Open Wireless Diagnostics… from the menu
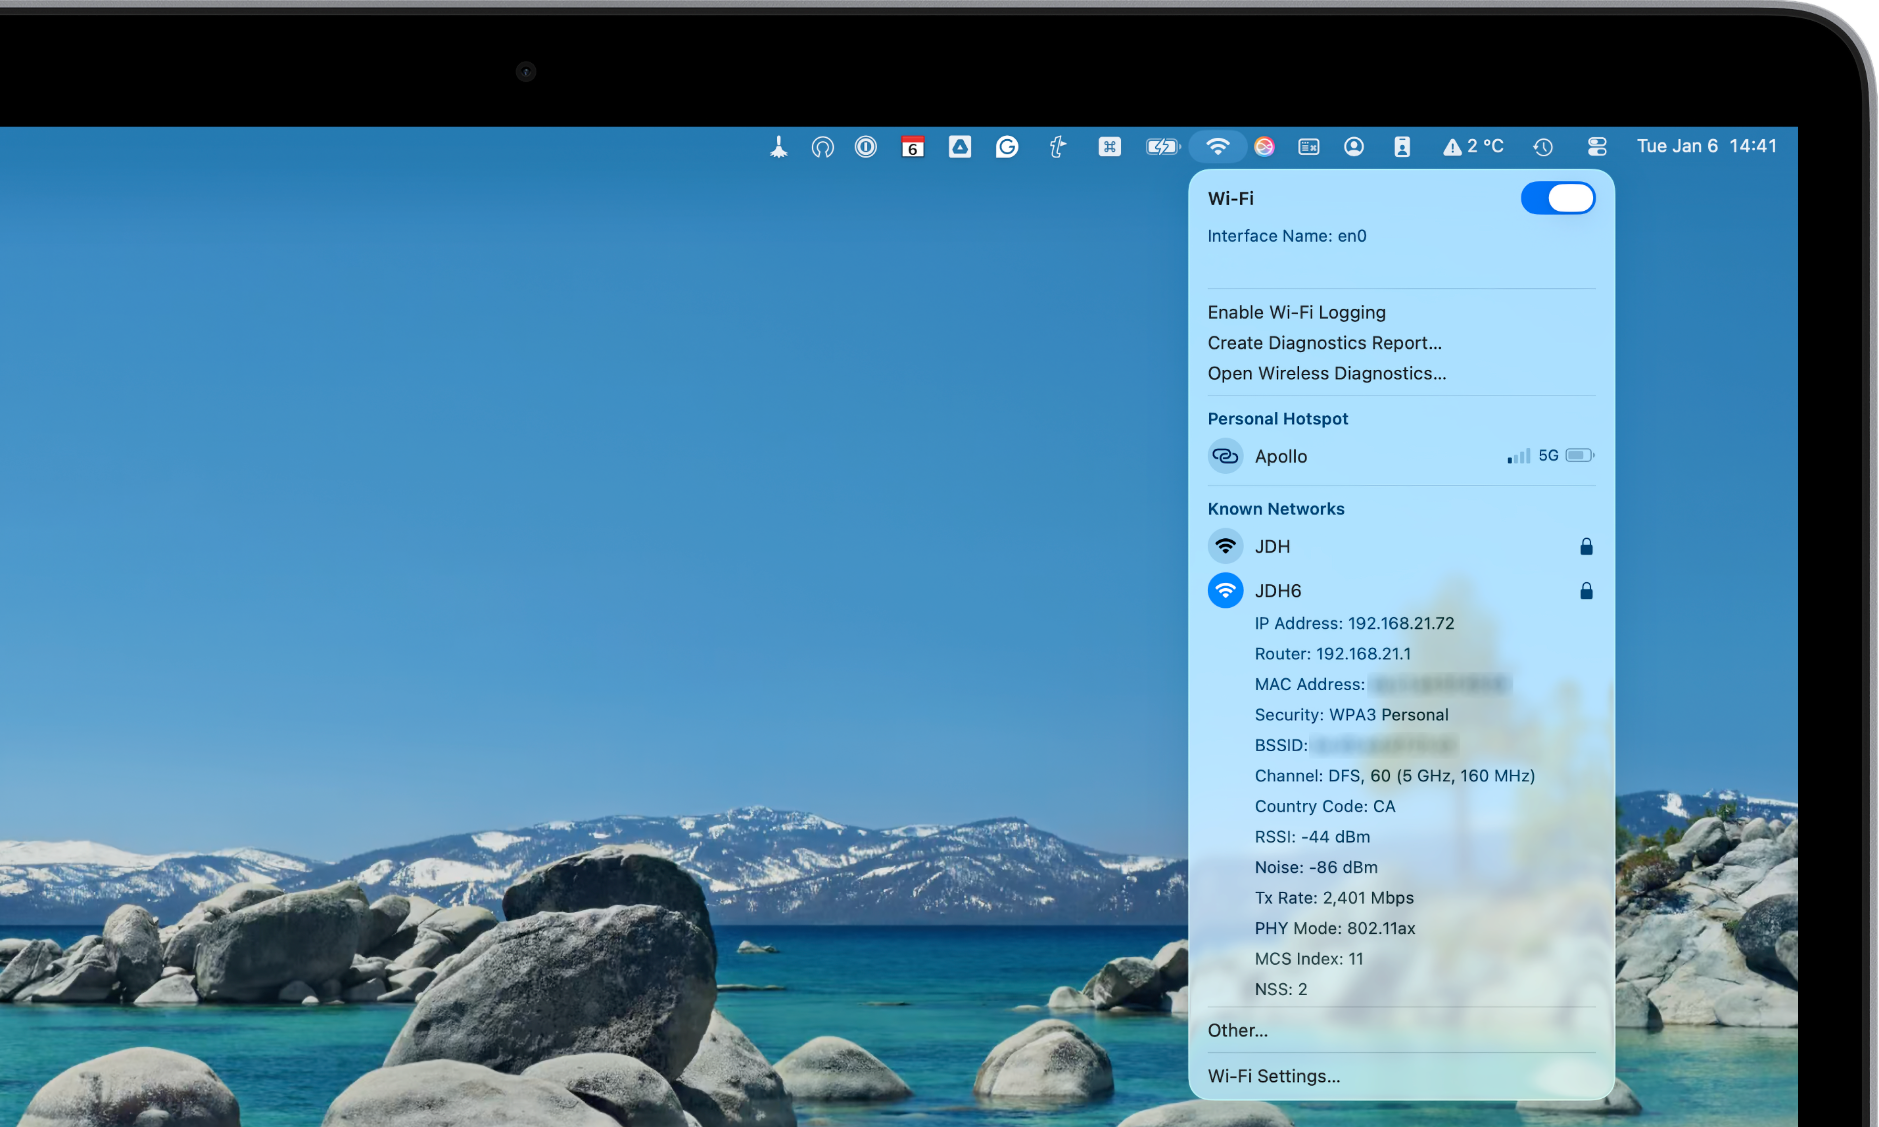The height and width of the screenshot is (1127, 1879). (x=1326, y=373)
